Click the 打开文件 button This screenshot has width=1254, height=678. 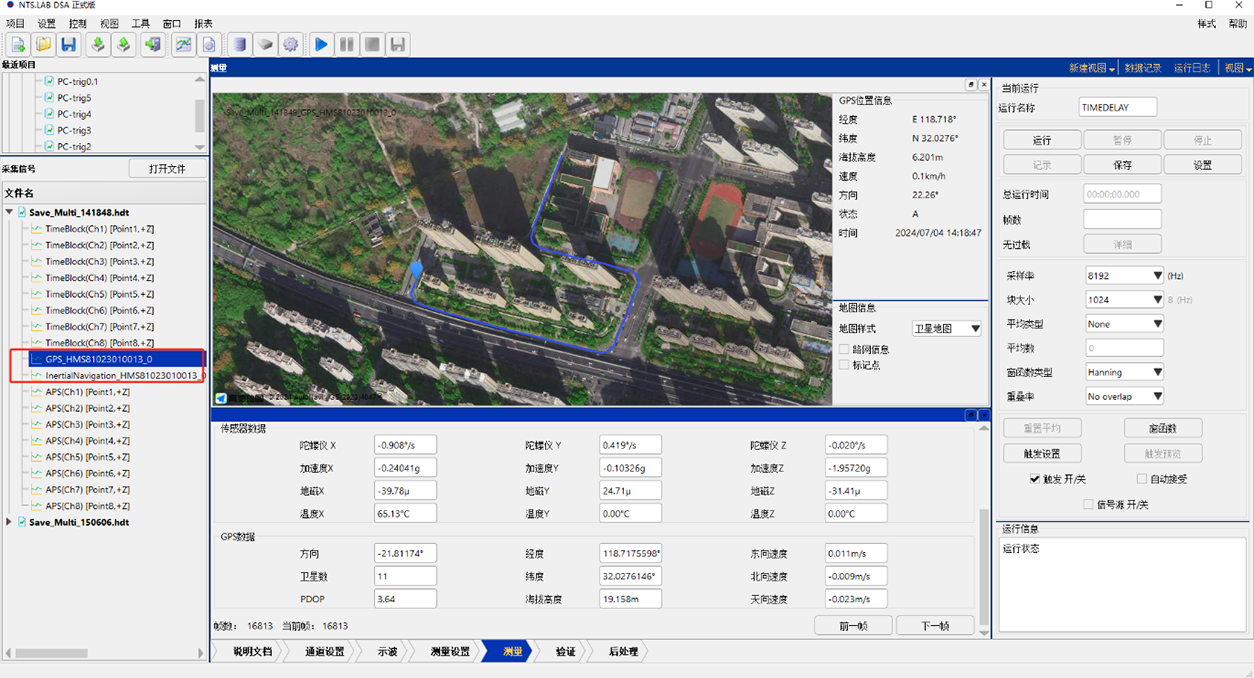167,169
